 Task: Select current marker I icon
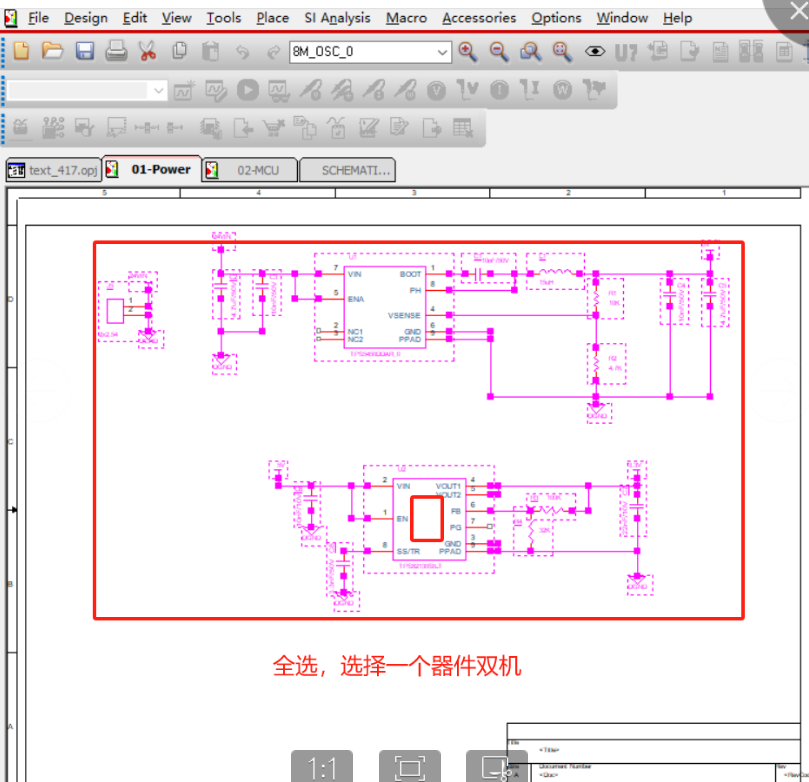tap(499, 91)
